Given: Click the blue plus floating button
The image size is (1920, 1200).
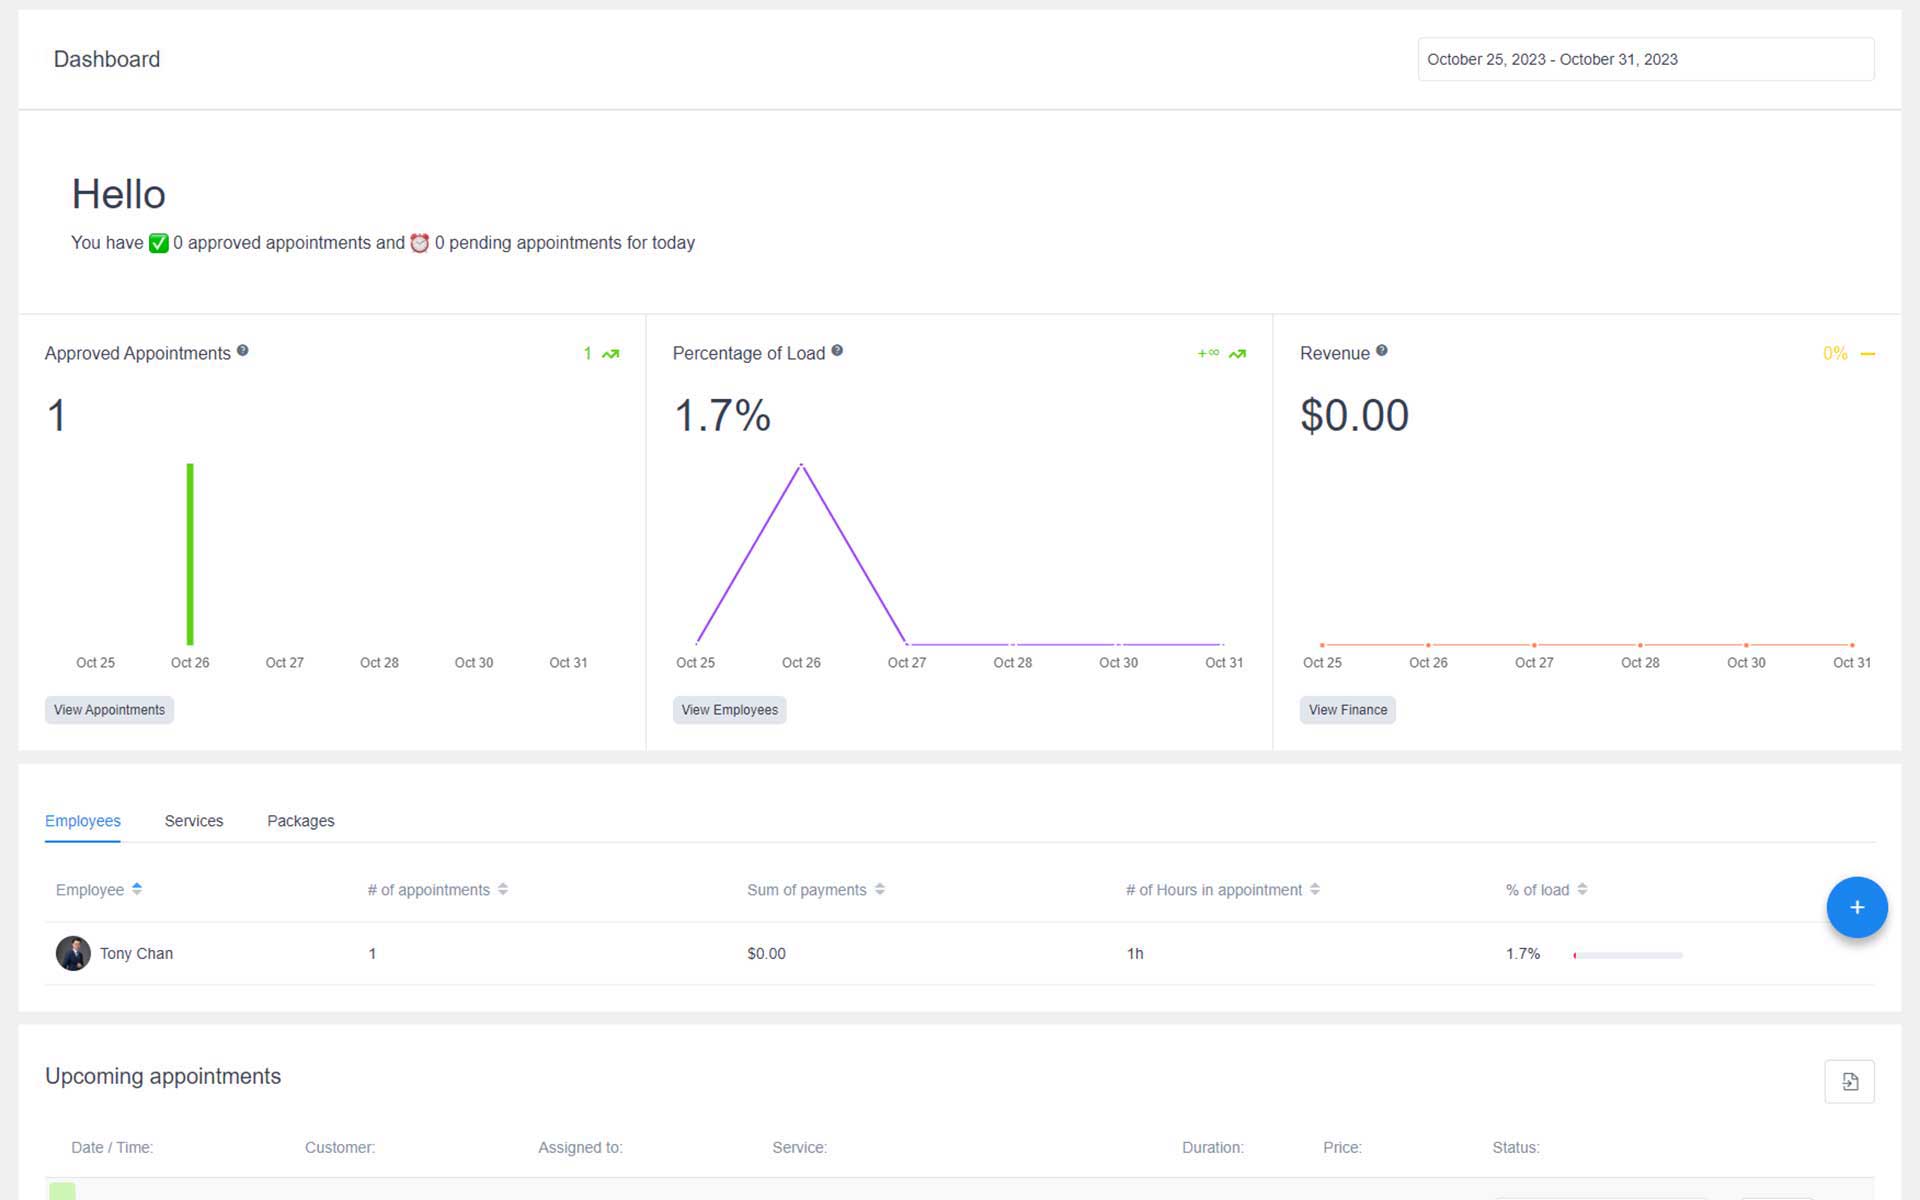Looking at the screenshot, I should [x=1856, y=907].
